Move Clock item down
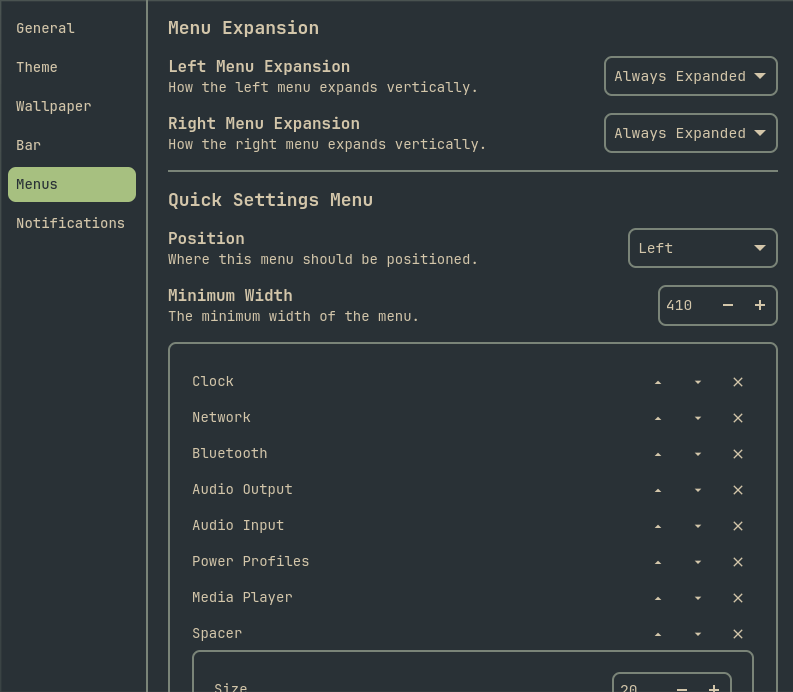Image resolution: width=793 pixels, height=692 pixels. coord(698,382)
